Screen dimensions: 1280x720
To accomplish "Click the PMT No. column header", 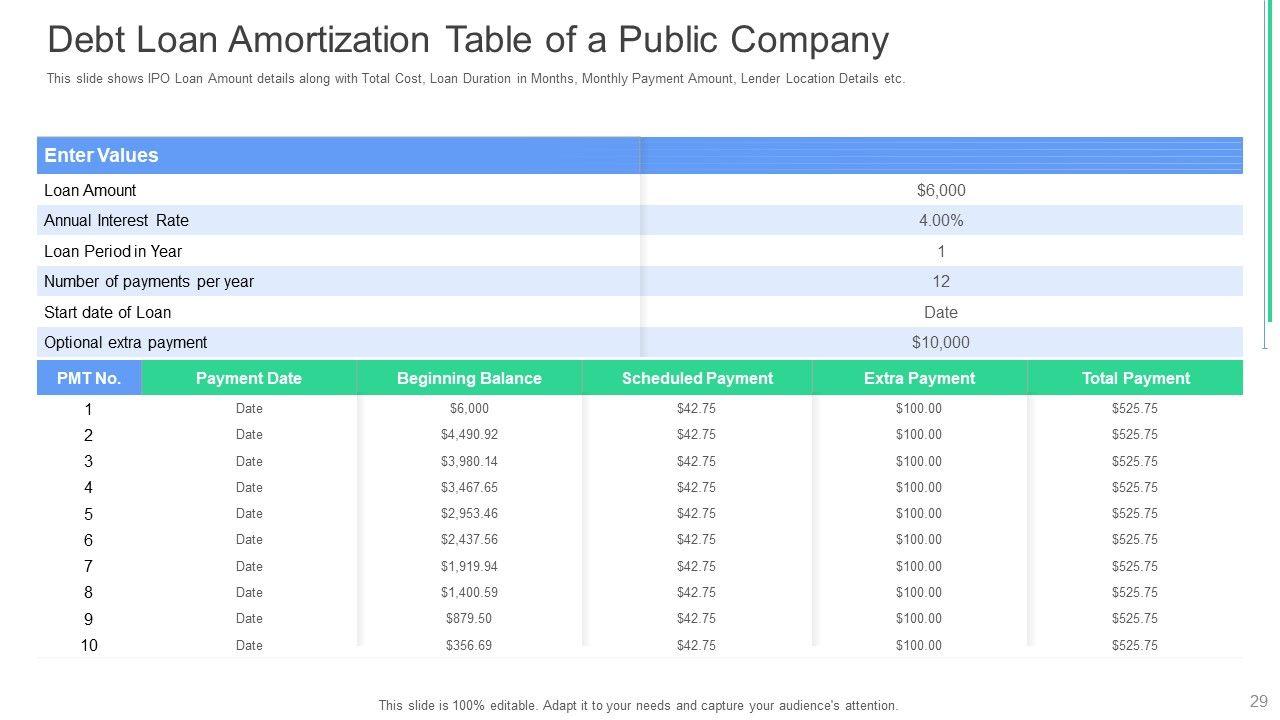I will [89, 378].
